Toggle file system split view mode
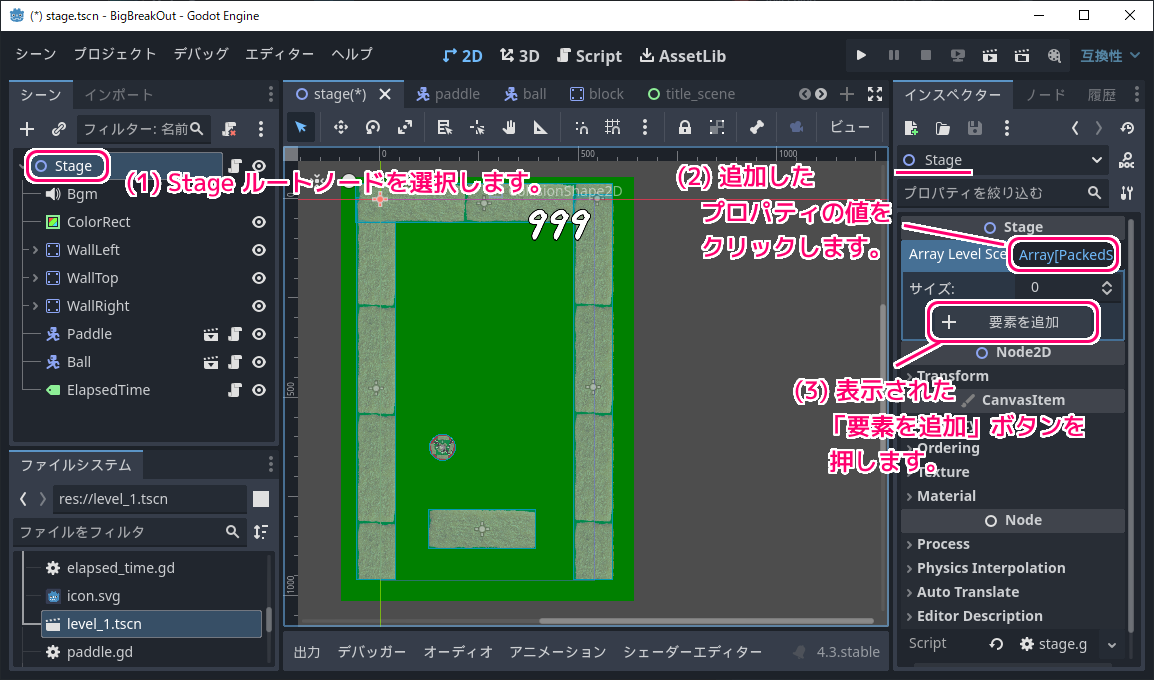Image resolution: width=1154 pixels, height=680 pixels. point(261,499)
